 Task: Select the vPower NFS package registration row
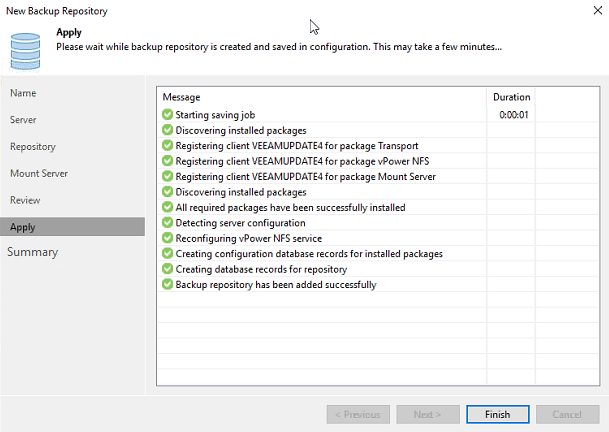[298, 161]
